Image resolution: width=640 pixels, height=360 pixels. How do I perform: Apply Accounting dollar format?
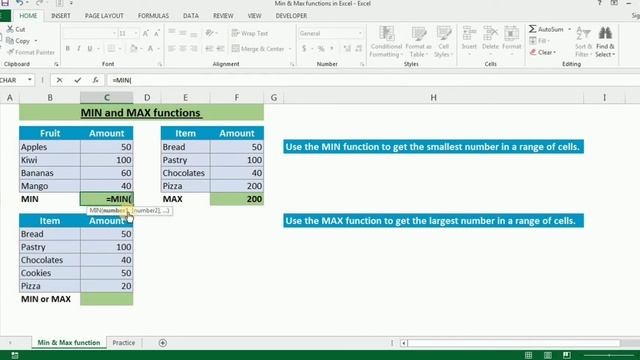304,49
